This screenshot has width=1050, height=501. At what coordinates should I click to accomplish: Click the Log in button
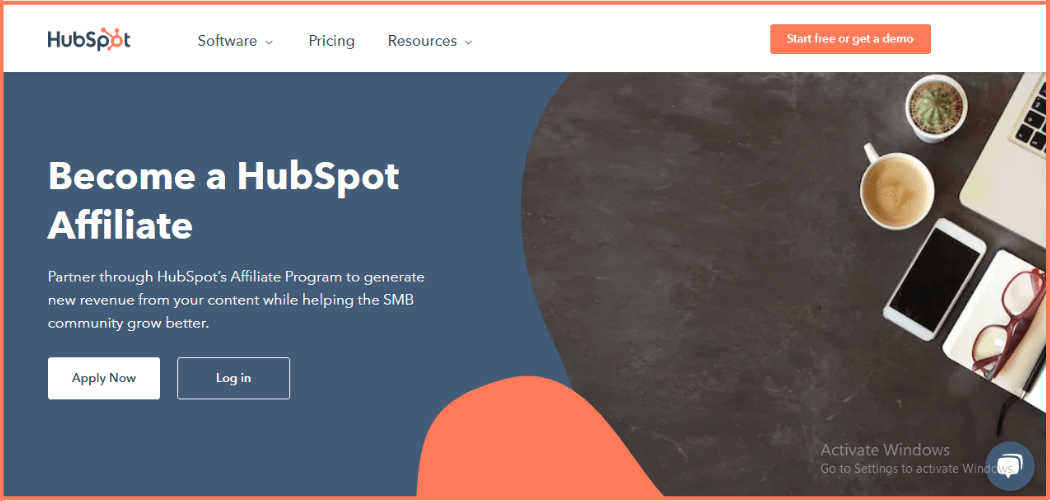[x=233, y=378]
